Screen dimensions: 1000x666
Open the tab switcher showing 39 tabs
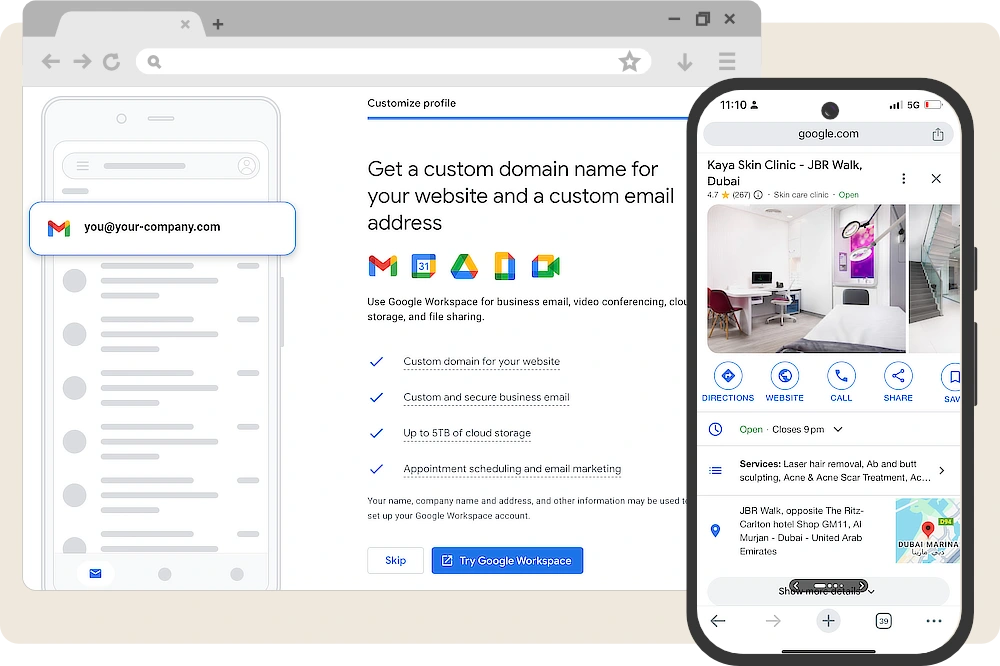click(883, 621)
